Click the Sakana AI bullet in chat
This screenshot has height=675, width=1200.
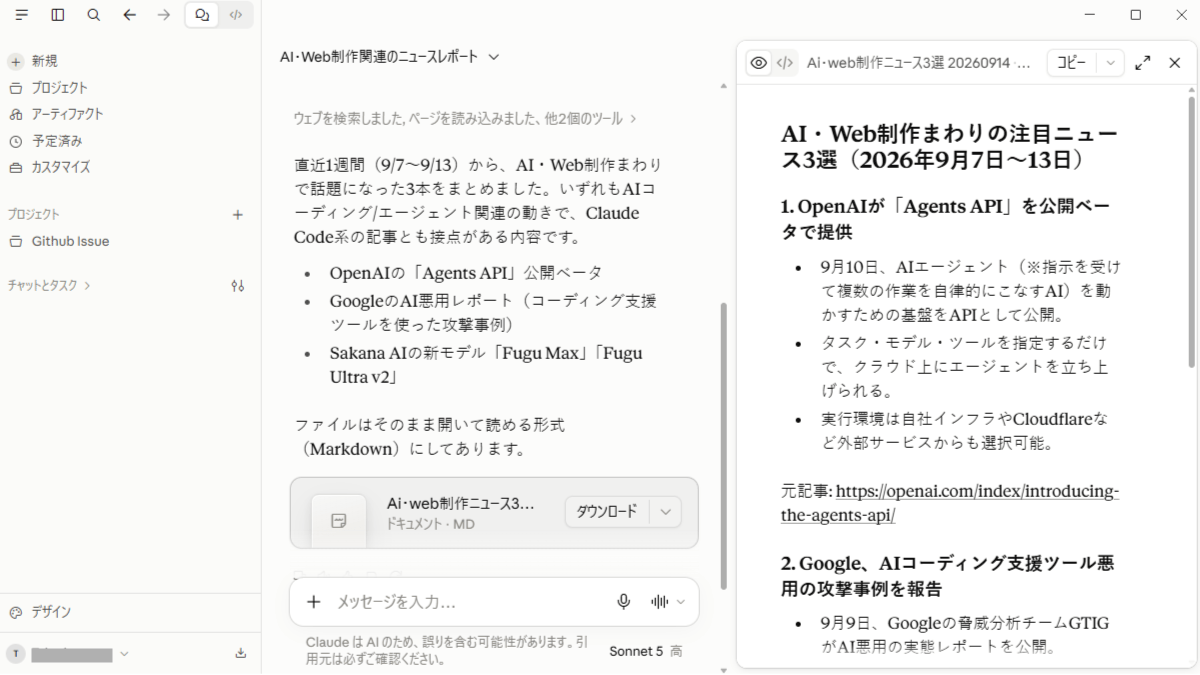coord(486,365)
